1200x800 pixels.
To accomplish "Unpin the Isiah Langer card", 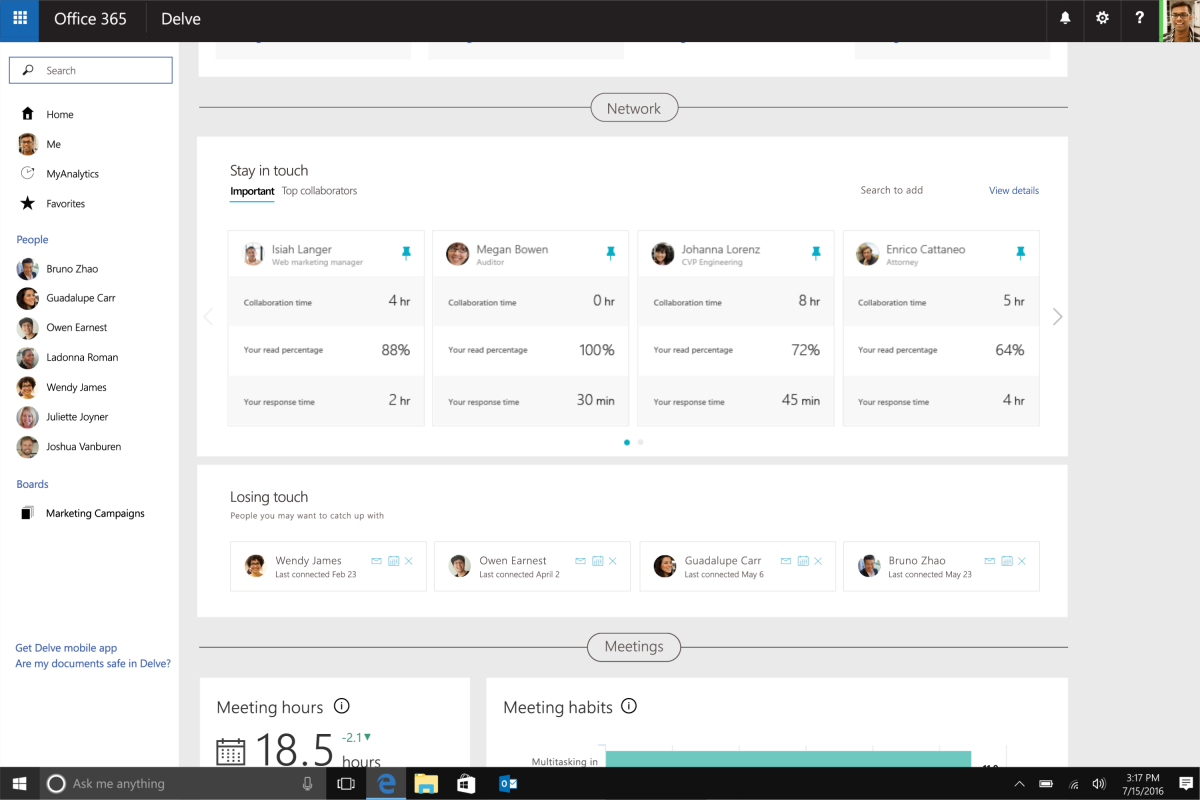I will click(x=406, y=254).
